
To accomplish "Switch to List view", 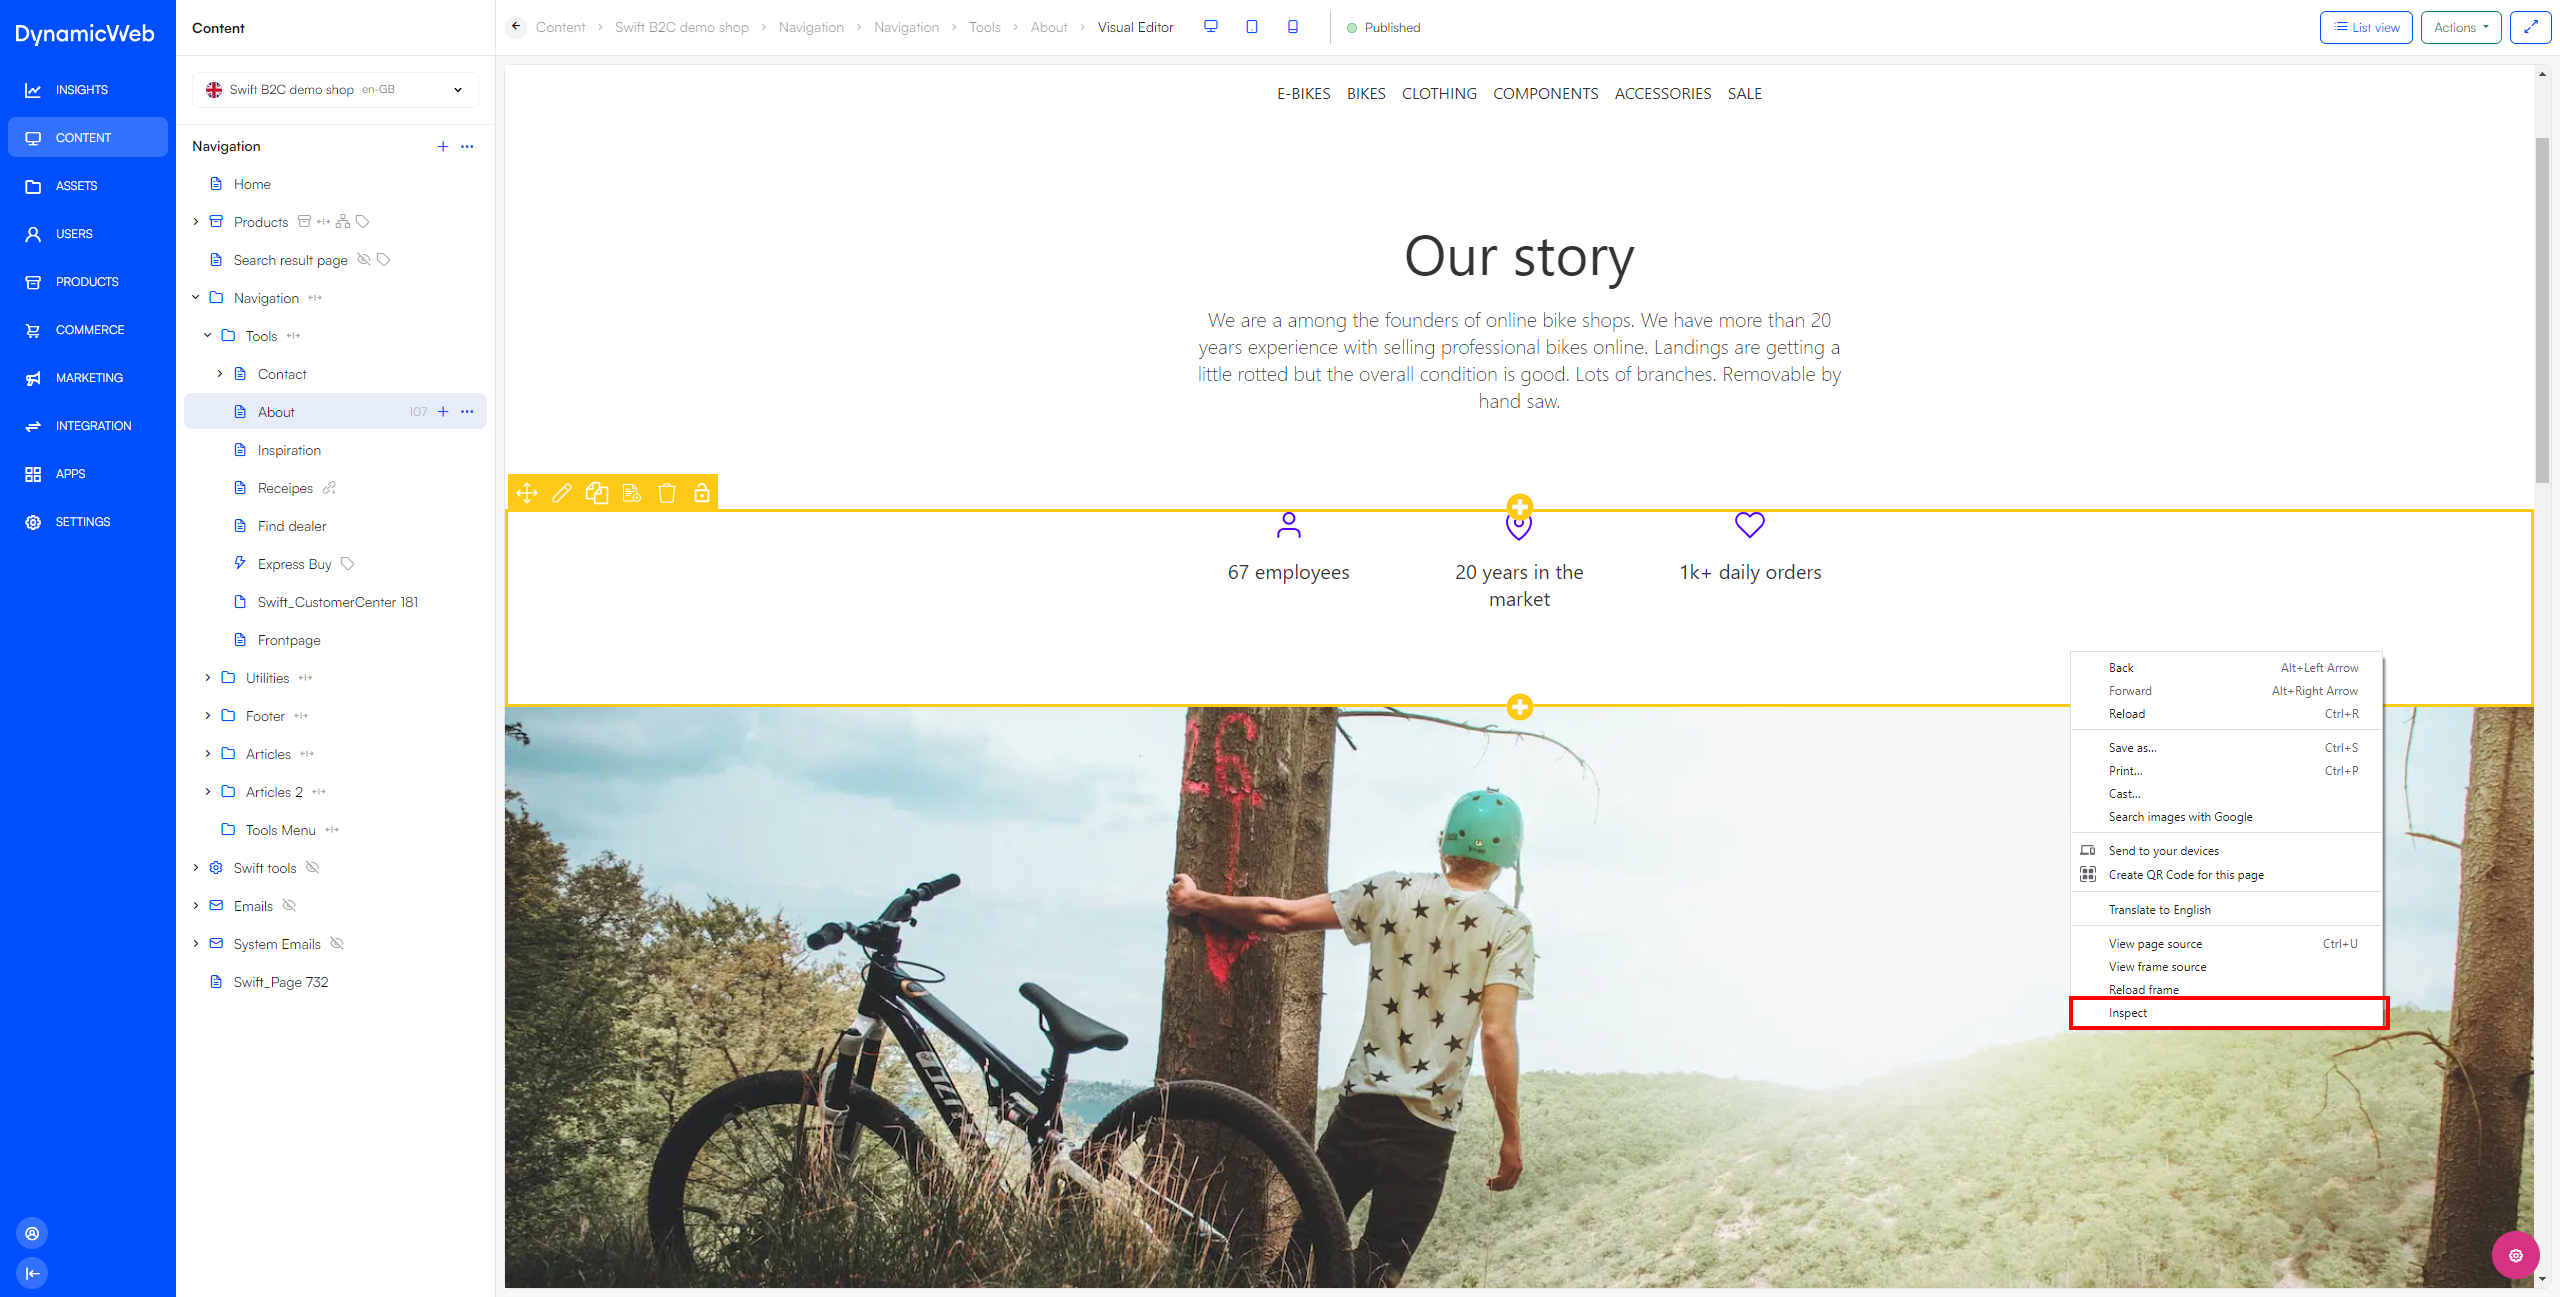I will [2366, 27].
